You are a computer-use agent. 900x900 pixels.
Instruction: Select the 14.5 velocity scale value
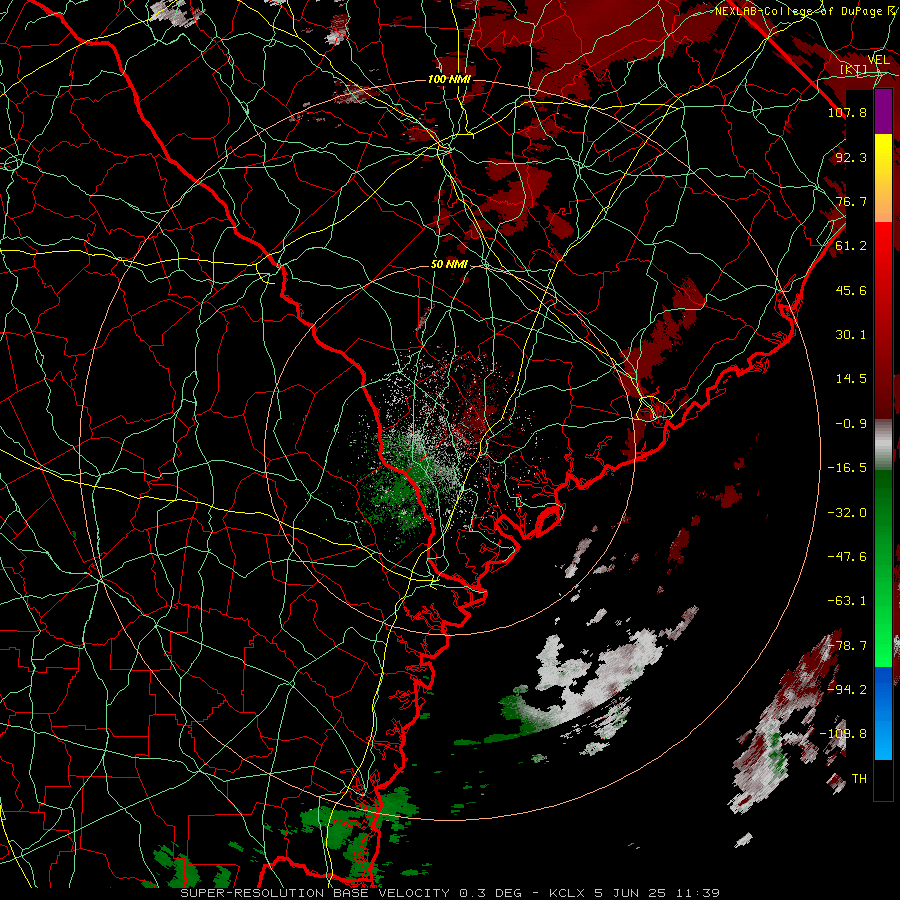coord(851,379)
